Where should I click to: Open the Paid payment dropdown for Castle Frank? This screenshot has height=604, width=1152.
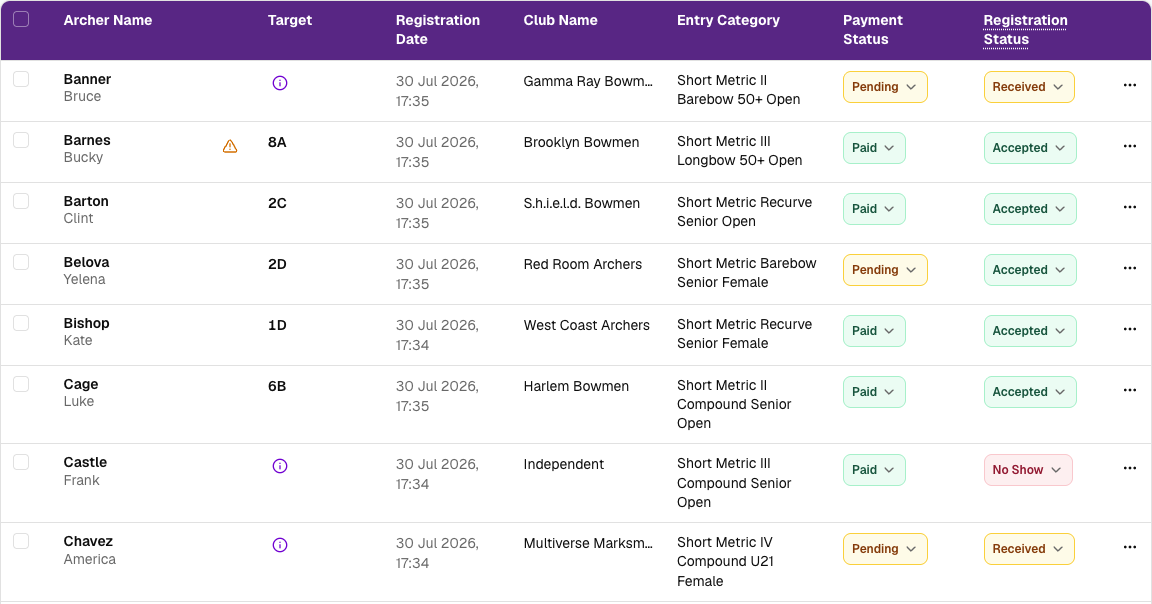[874, 470]
